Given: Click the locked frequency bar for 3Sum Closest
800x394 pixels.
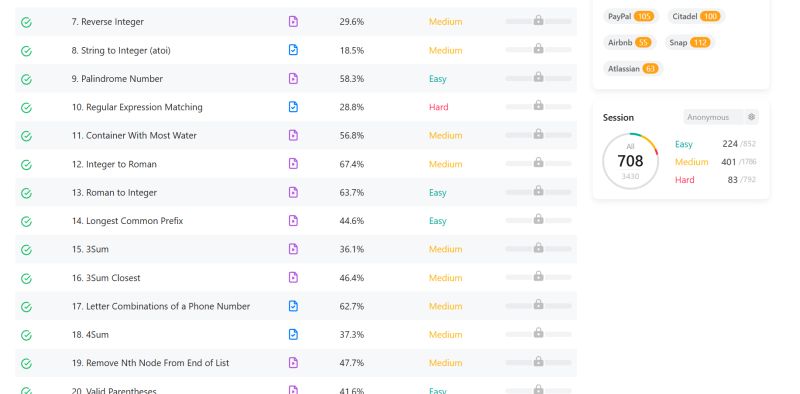Looking at the screenshot, I should (x=538, y=277).
